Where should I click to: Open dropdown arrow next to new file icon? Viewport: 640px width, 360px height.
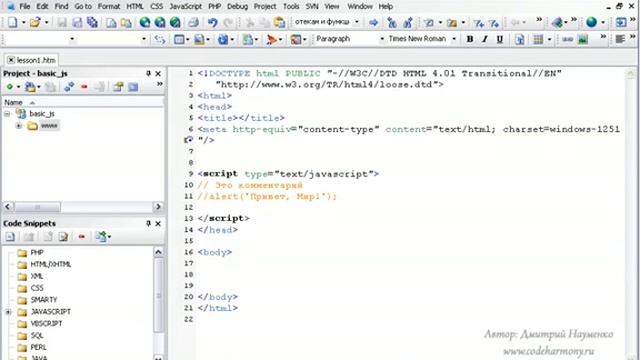23,22
